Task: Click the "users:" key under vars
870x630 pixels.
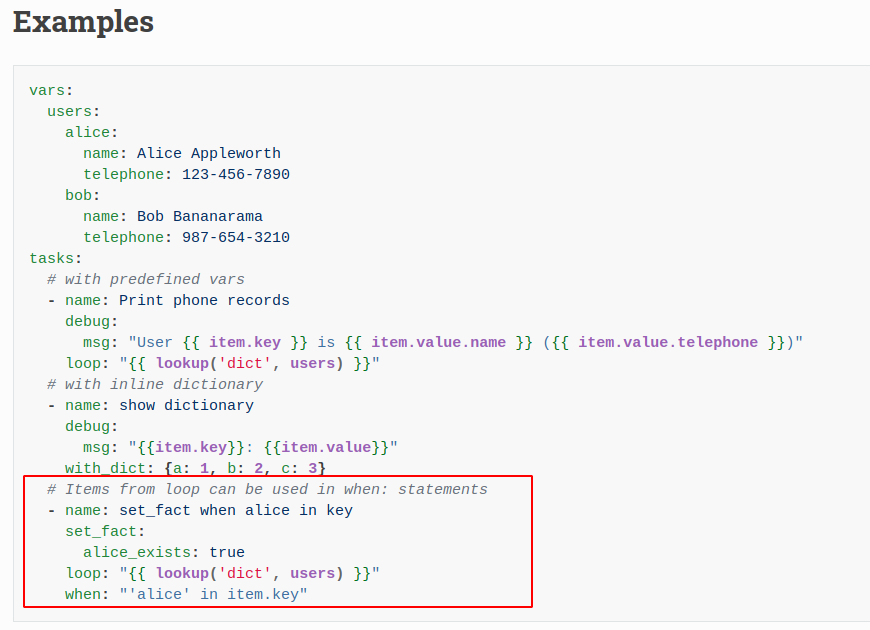Action: (73, 112)
